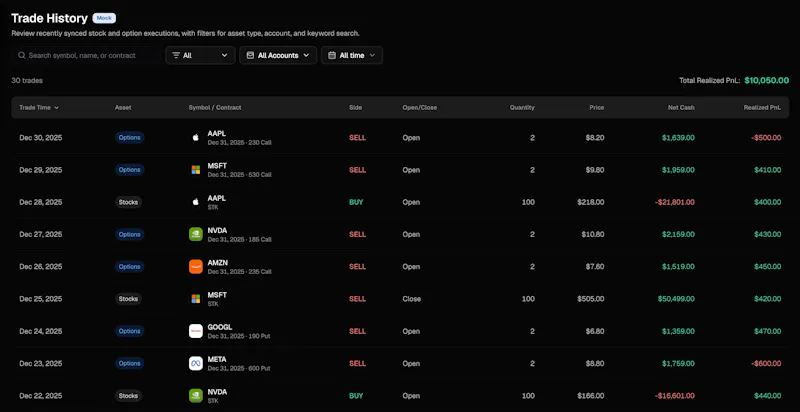The width and height of the screenshot is (800, 412).
Task: Click the Open/Close column header
Action: (419, 108)
